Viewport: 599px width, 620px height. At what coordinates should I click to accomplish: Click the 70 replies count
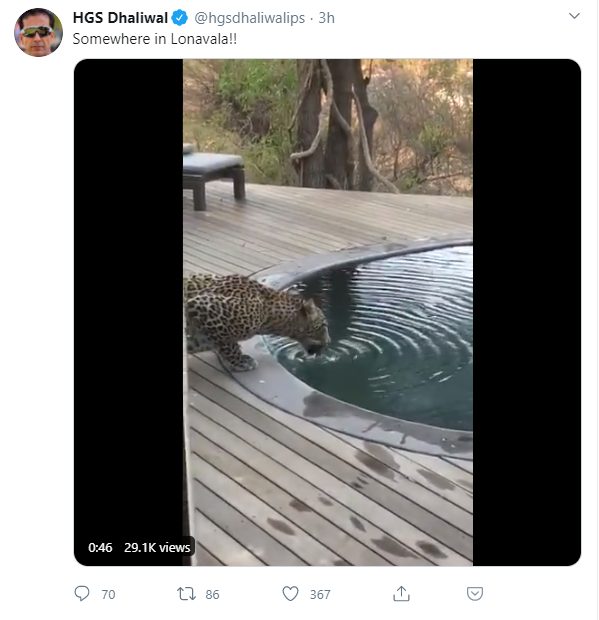(x=108, y=594)
